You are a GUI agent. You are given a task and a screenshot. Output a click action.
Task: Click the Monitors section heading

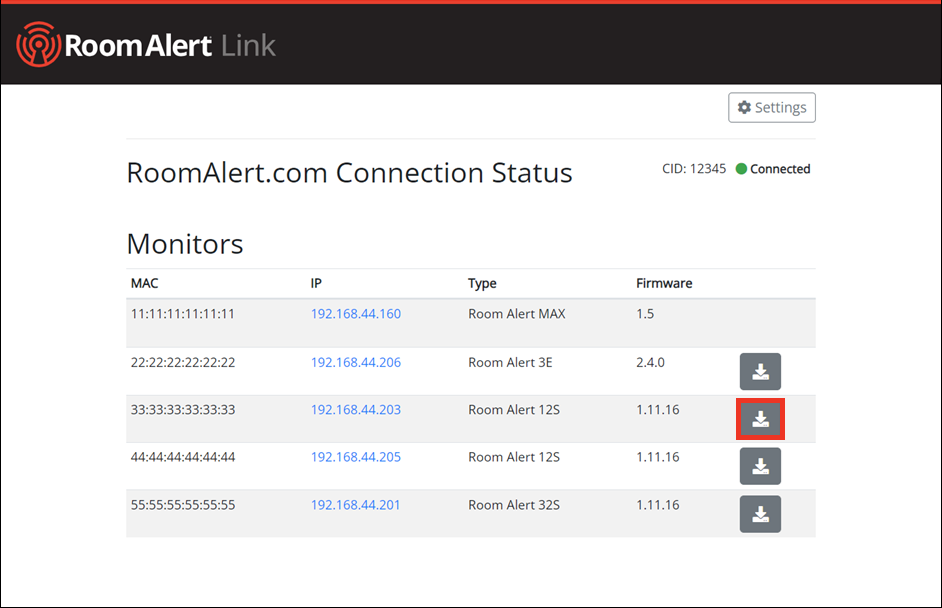point(185,244)
